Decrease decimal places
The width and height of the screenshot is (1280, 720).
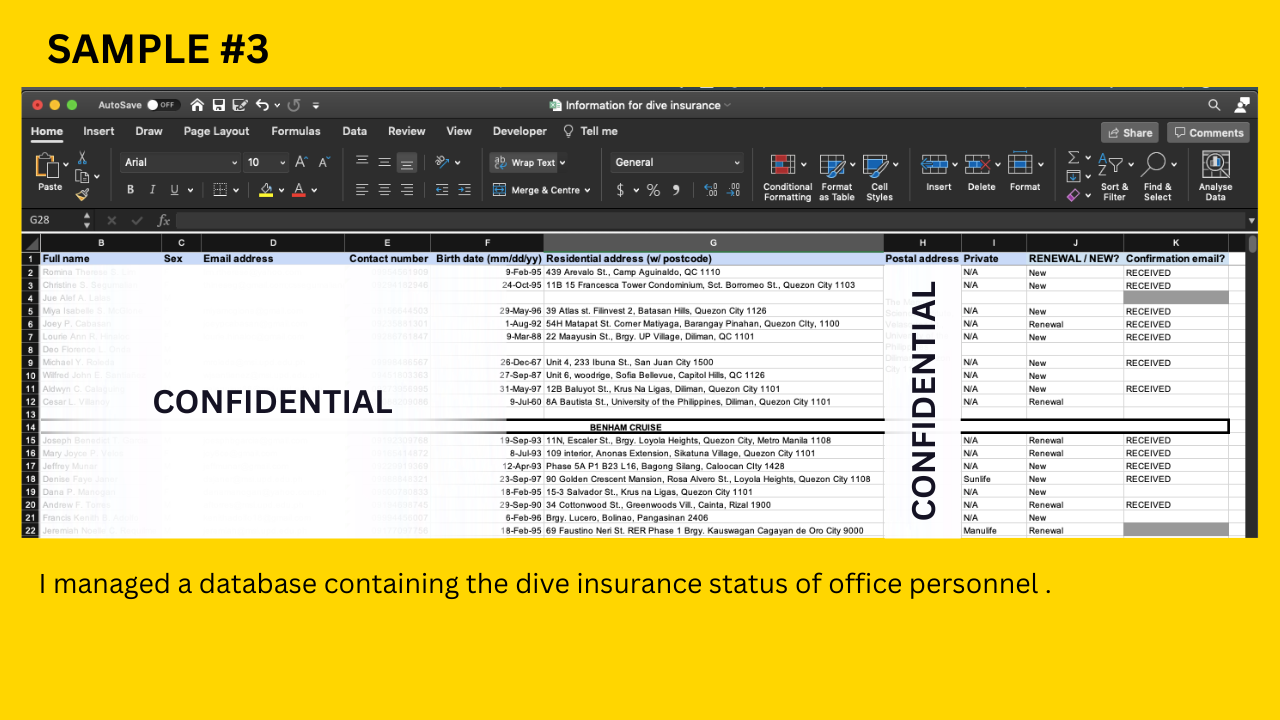[734, 190]
